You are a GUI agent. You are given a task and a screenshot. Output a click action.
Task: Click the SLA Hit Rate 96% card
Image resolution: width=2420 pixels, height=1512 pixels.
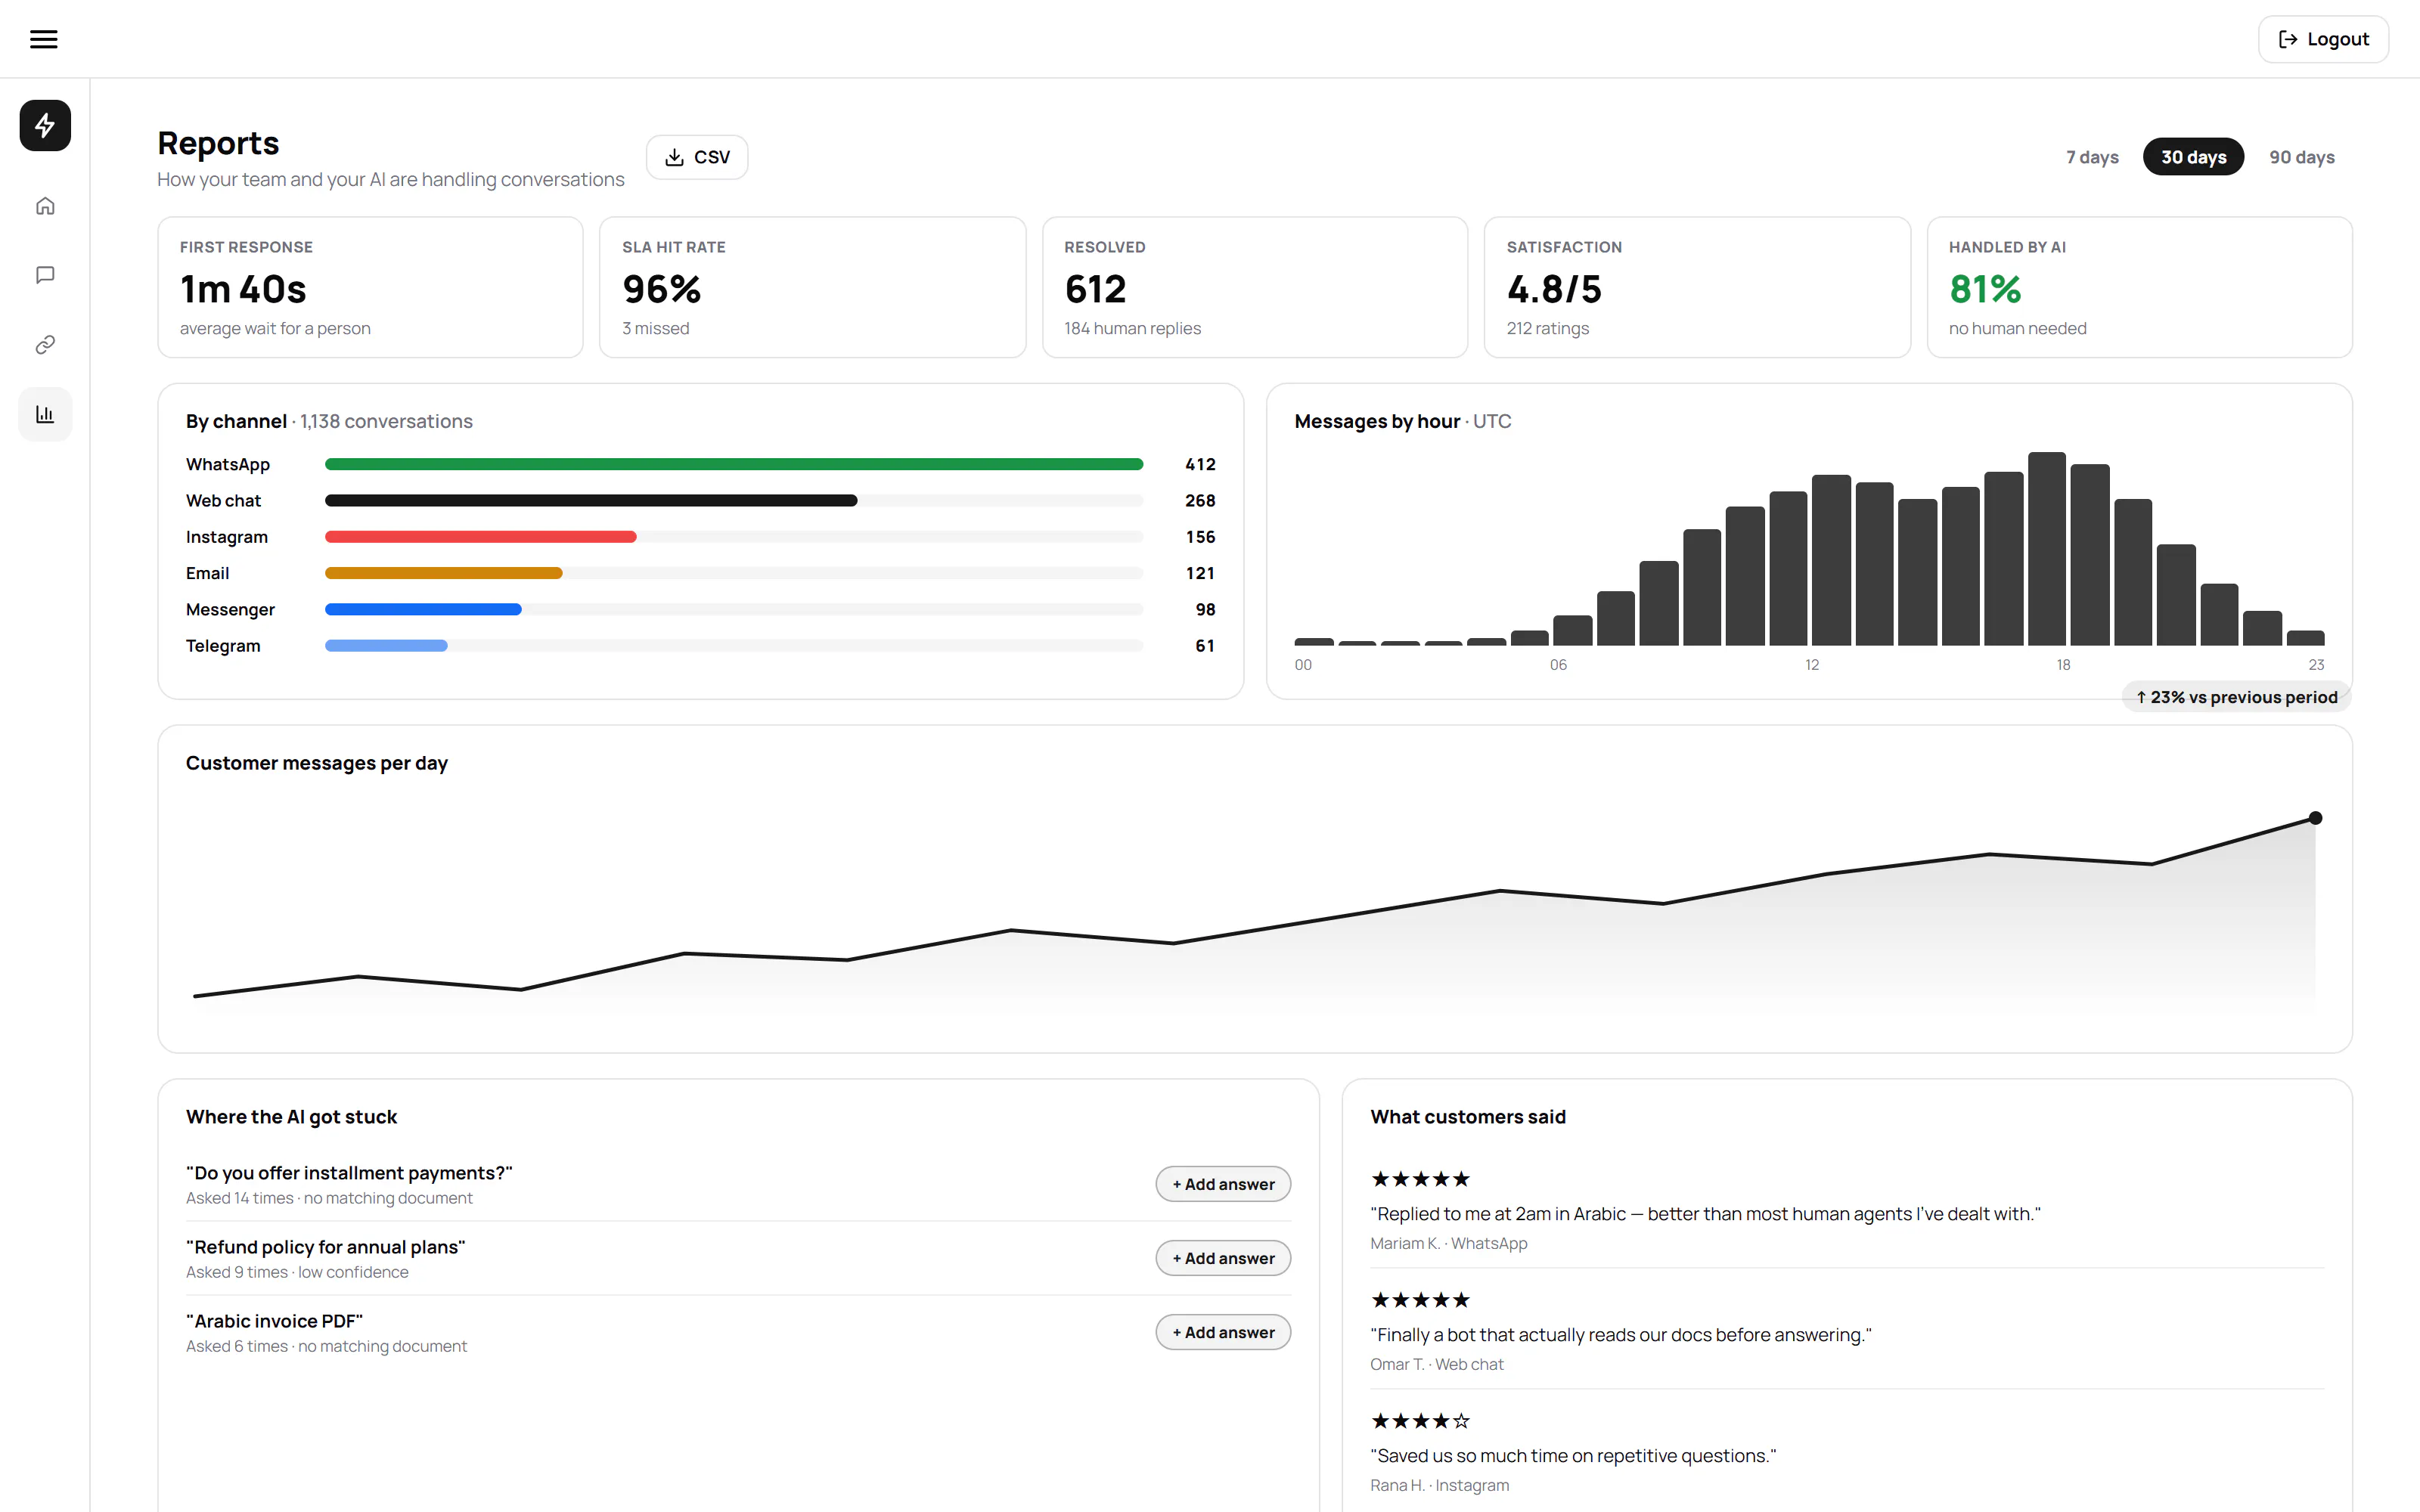pyautogui.click(x=812, y=287)
